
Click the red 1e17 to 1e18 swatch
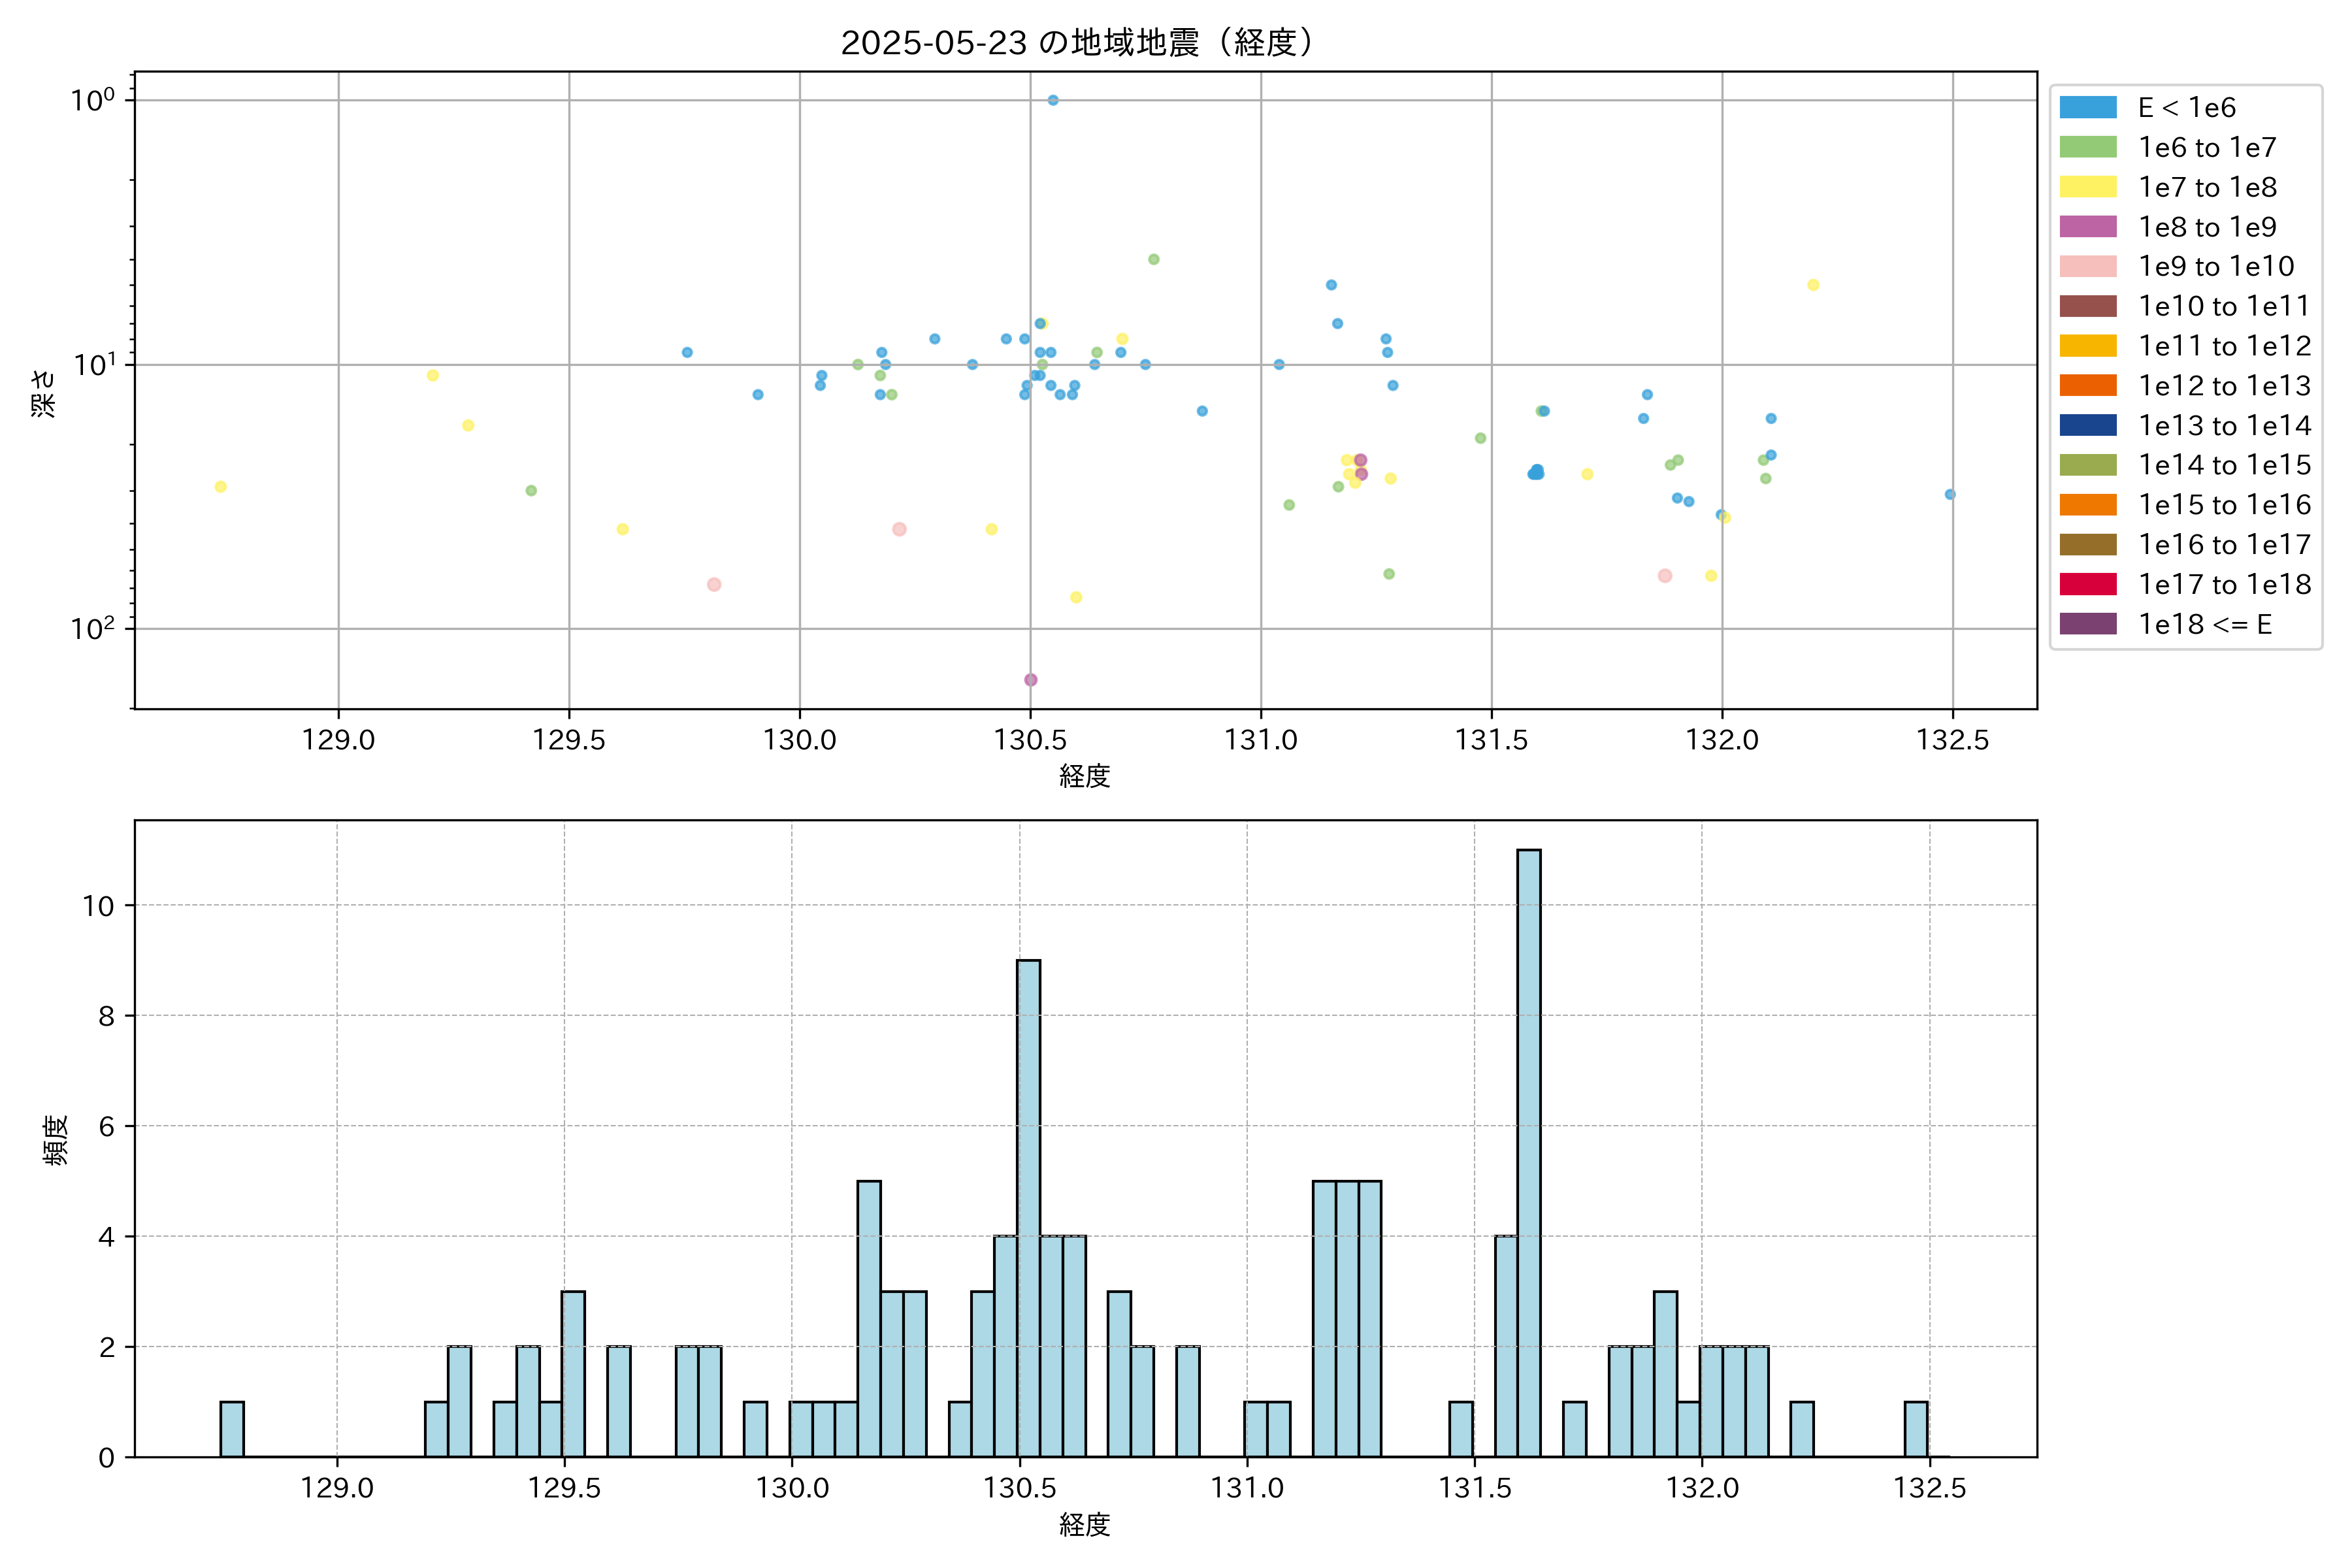(2087, 584)
